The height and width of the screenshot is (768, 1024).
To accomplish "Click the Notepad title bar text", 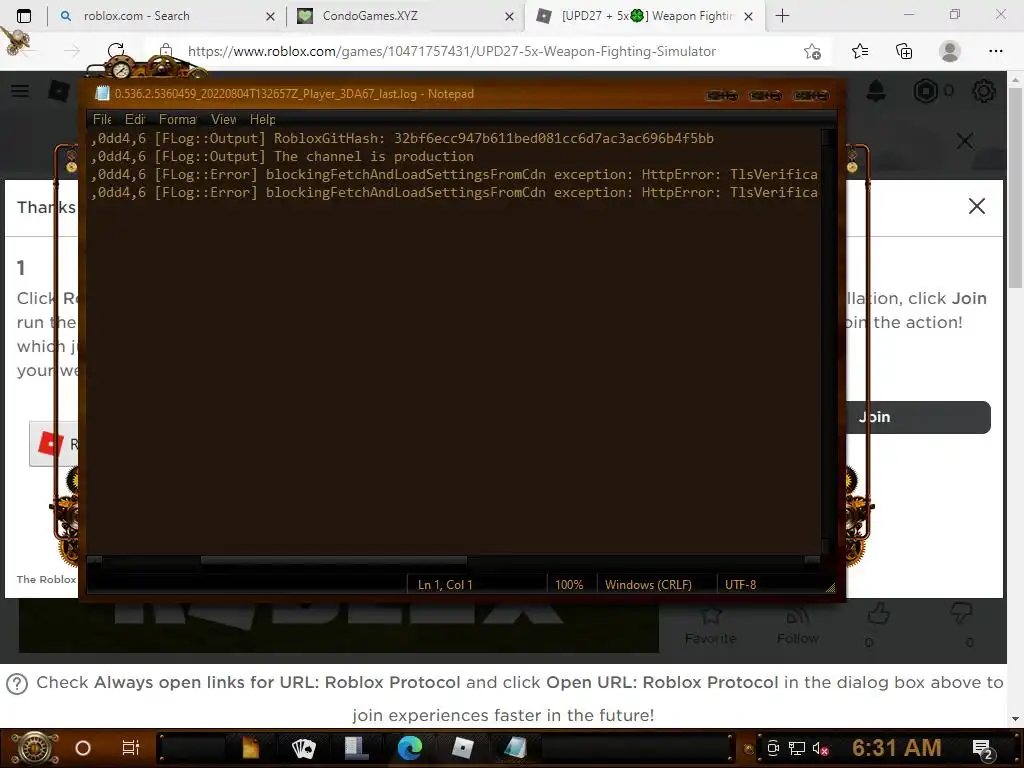I will 294,94.
